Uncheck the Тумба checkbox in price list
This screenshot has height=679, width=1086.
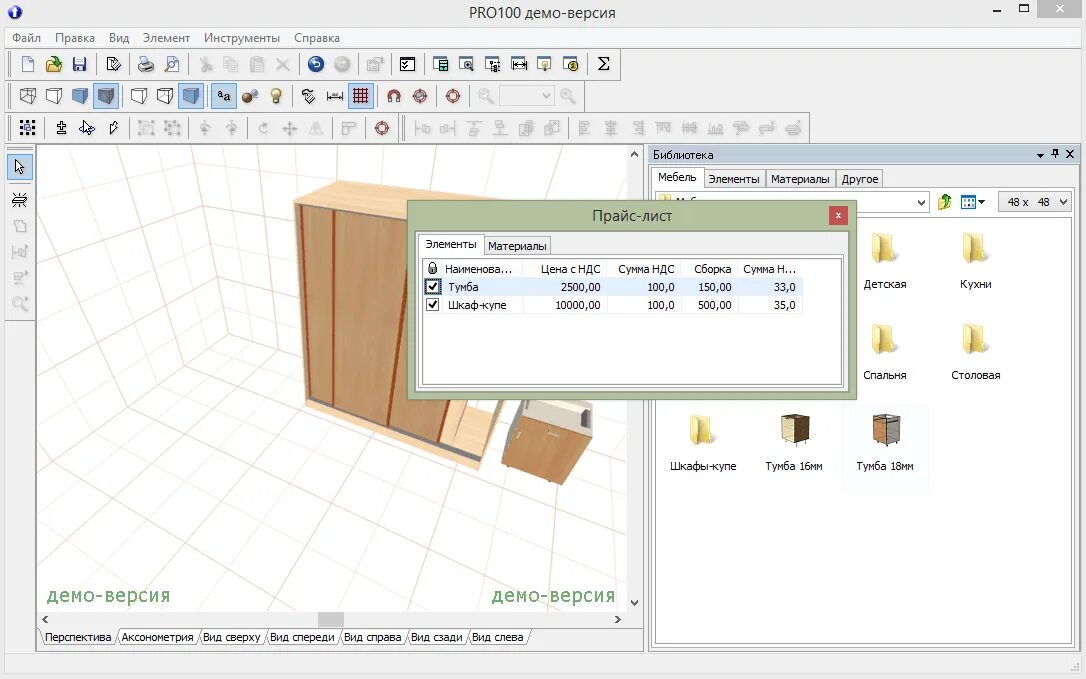pyautogui.click(x=433, y=286)
